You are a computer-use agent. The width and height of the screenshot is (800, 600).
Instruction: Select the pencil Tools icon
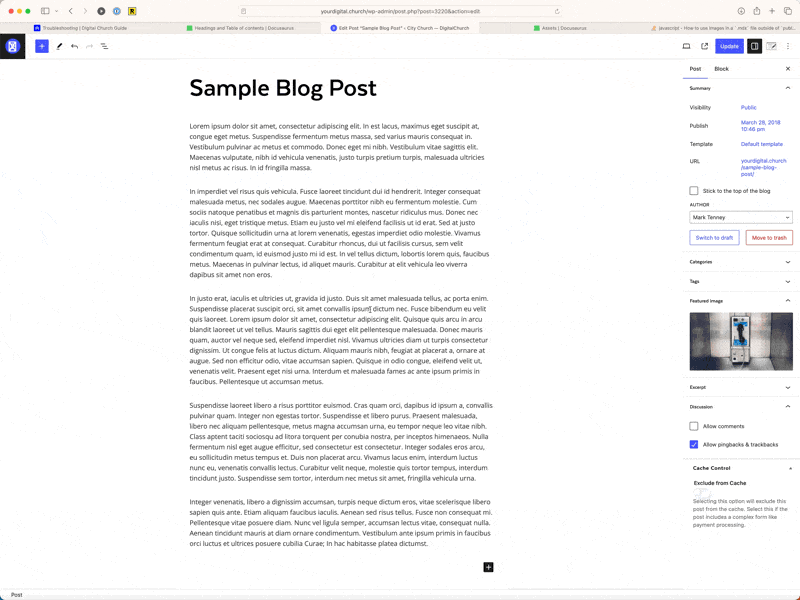(x=59, y=46)
